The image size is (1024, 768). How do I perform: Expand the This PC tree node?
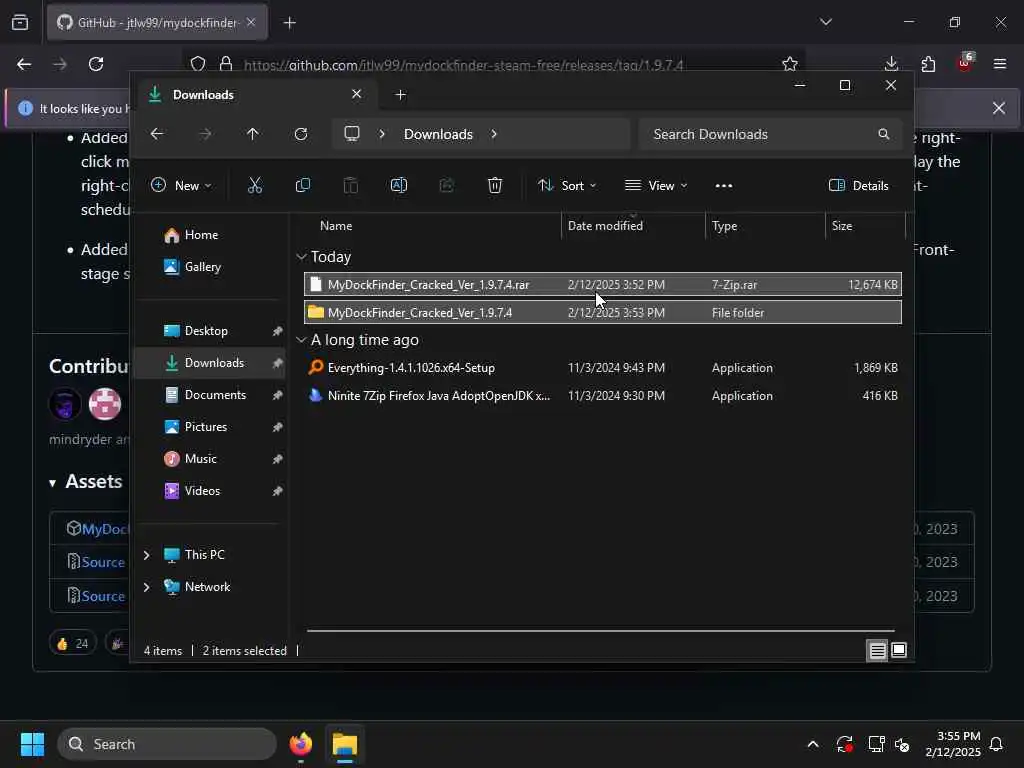pyautogui.click(x=146, y=554)
